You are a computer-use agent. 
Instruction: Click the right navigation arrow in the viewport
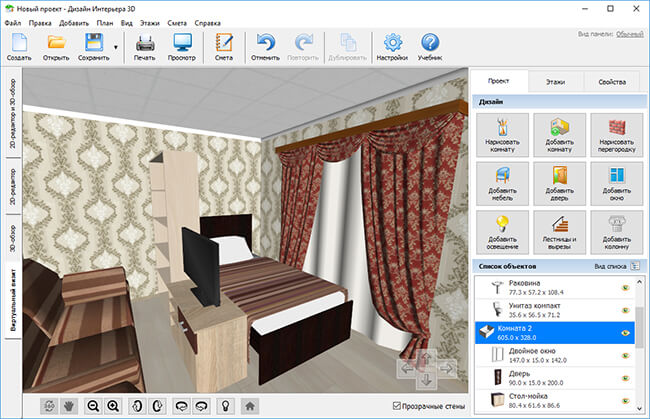[446, 368]
